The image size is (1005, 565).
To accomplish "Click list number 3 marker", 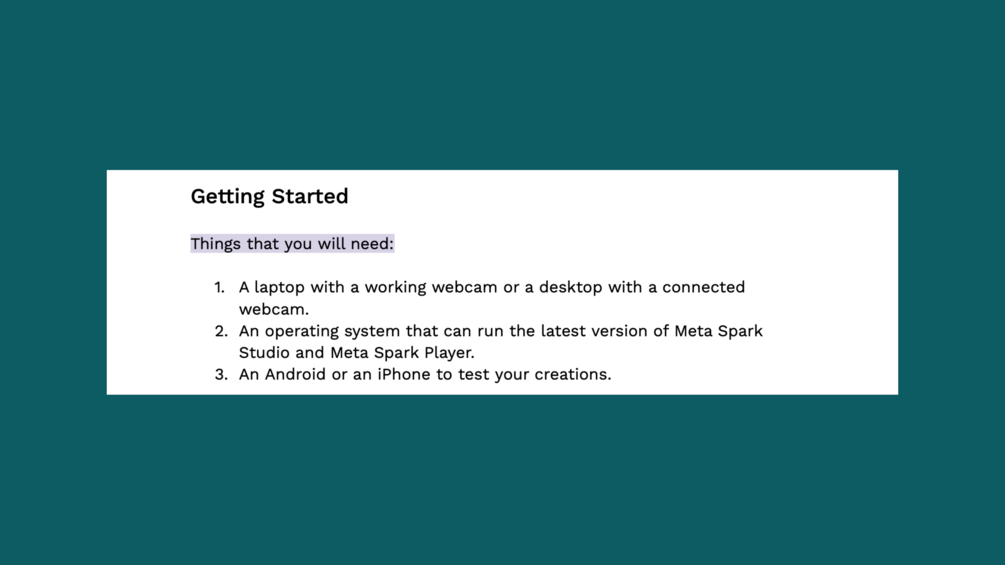I will coord(221,374).
